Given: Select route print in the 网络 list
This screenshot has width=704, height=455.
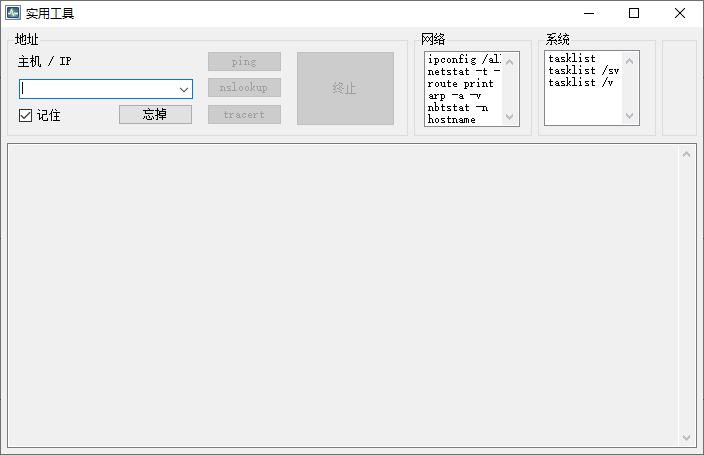Looking at the screenshot, I should [464, 84].
